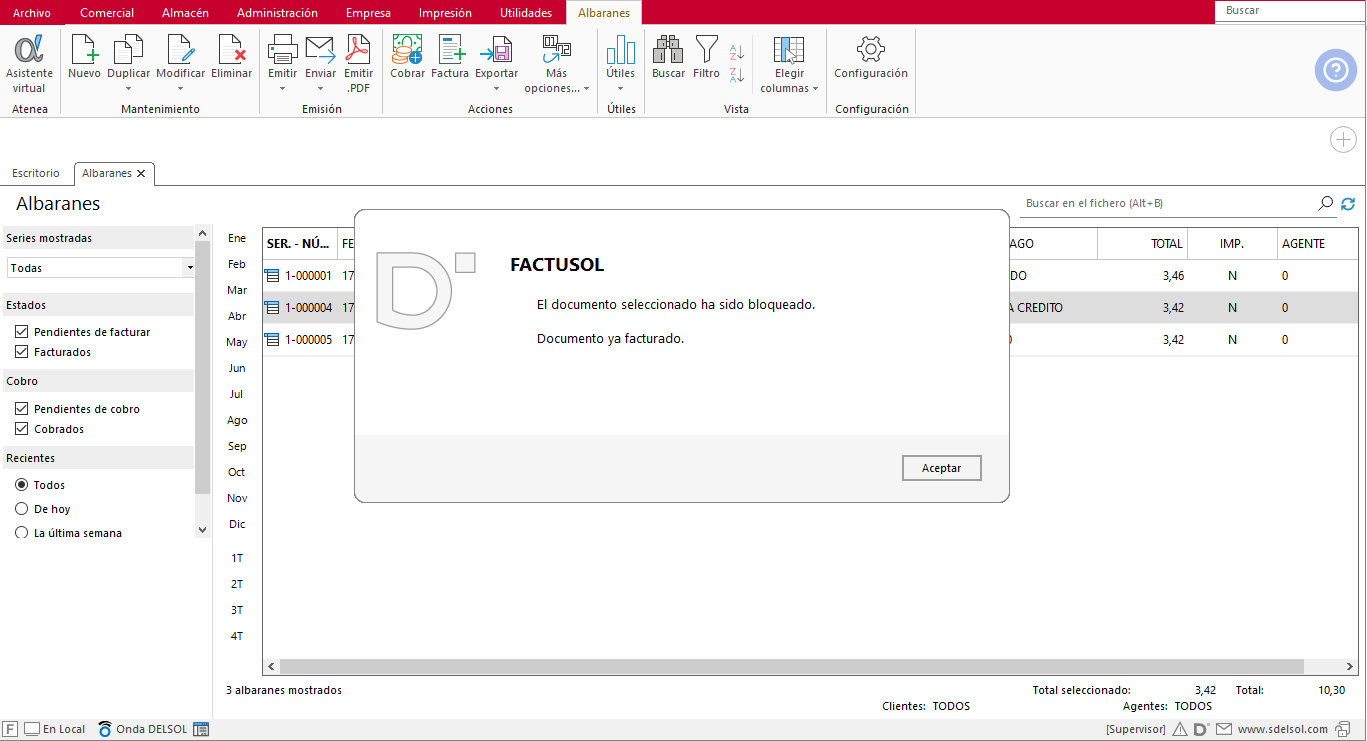Click the TOTAL column header
This screenshot has width=1367, height=741.
coord(1143,243)
